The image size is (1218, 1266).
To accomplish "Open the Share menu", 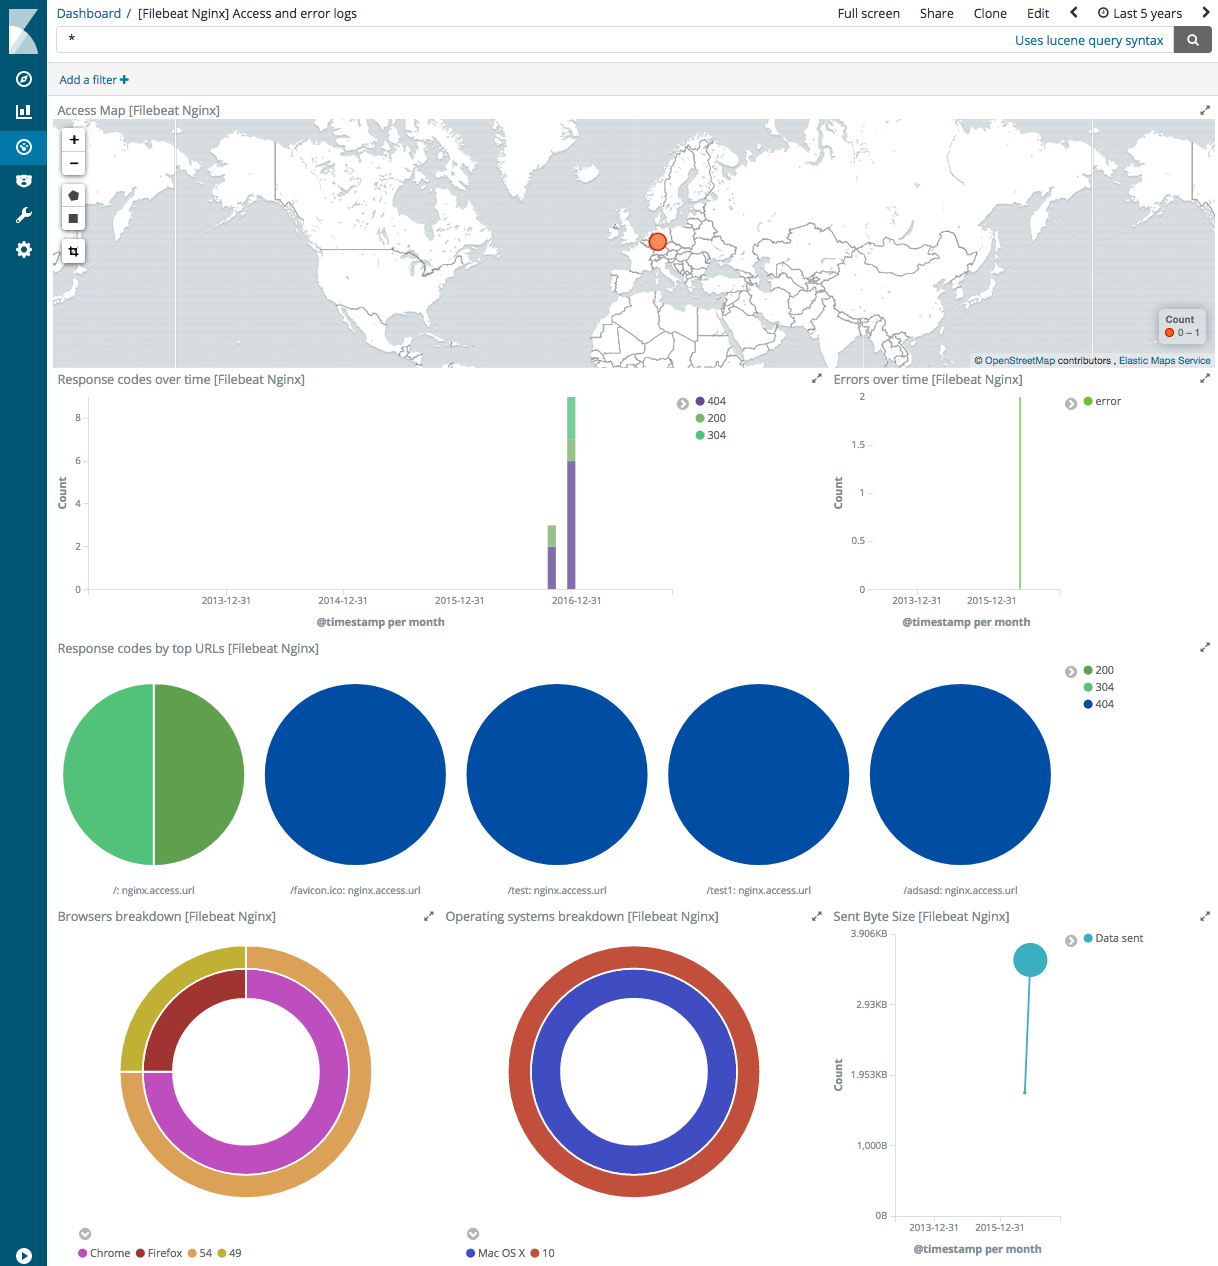I will pyautogui.click(x=936, y=13).
